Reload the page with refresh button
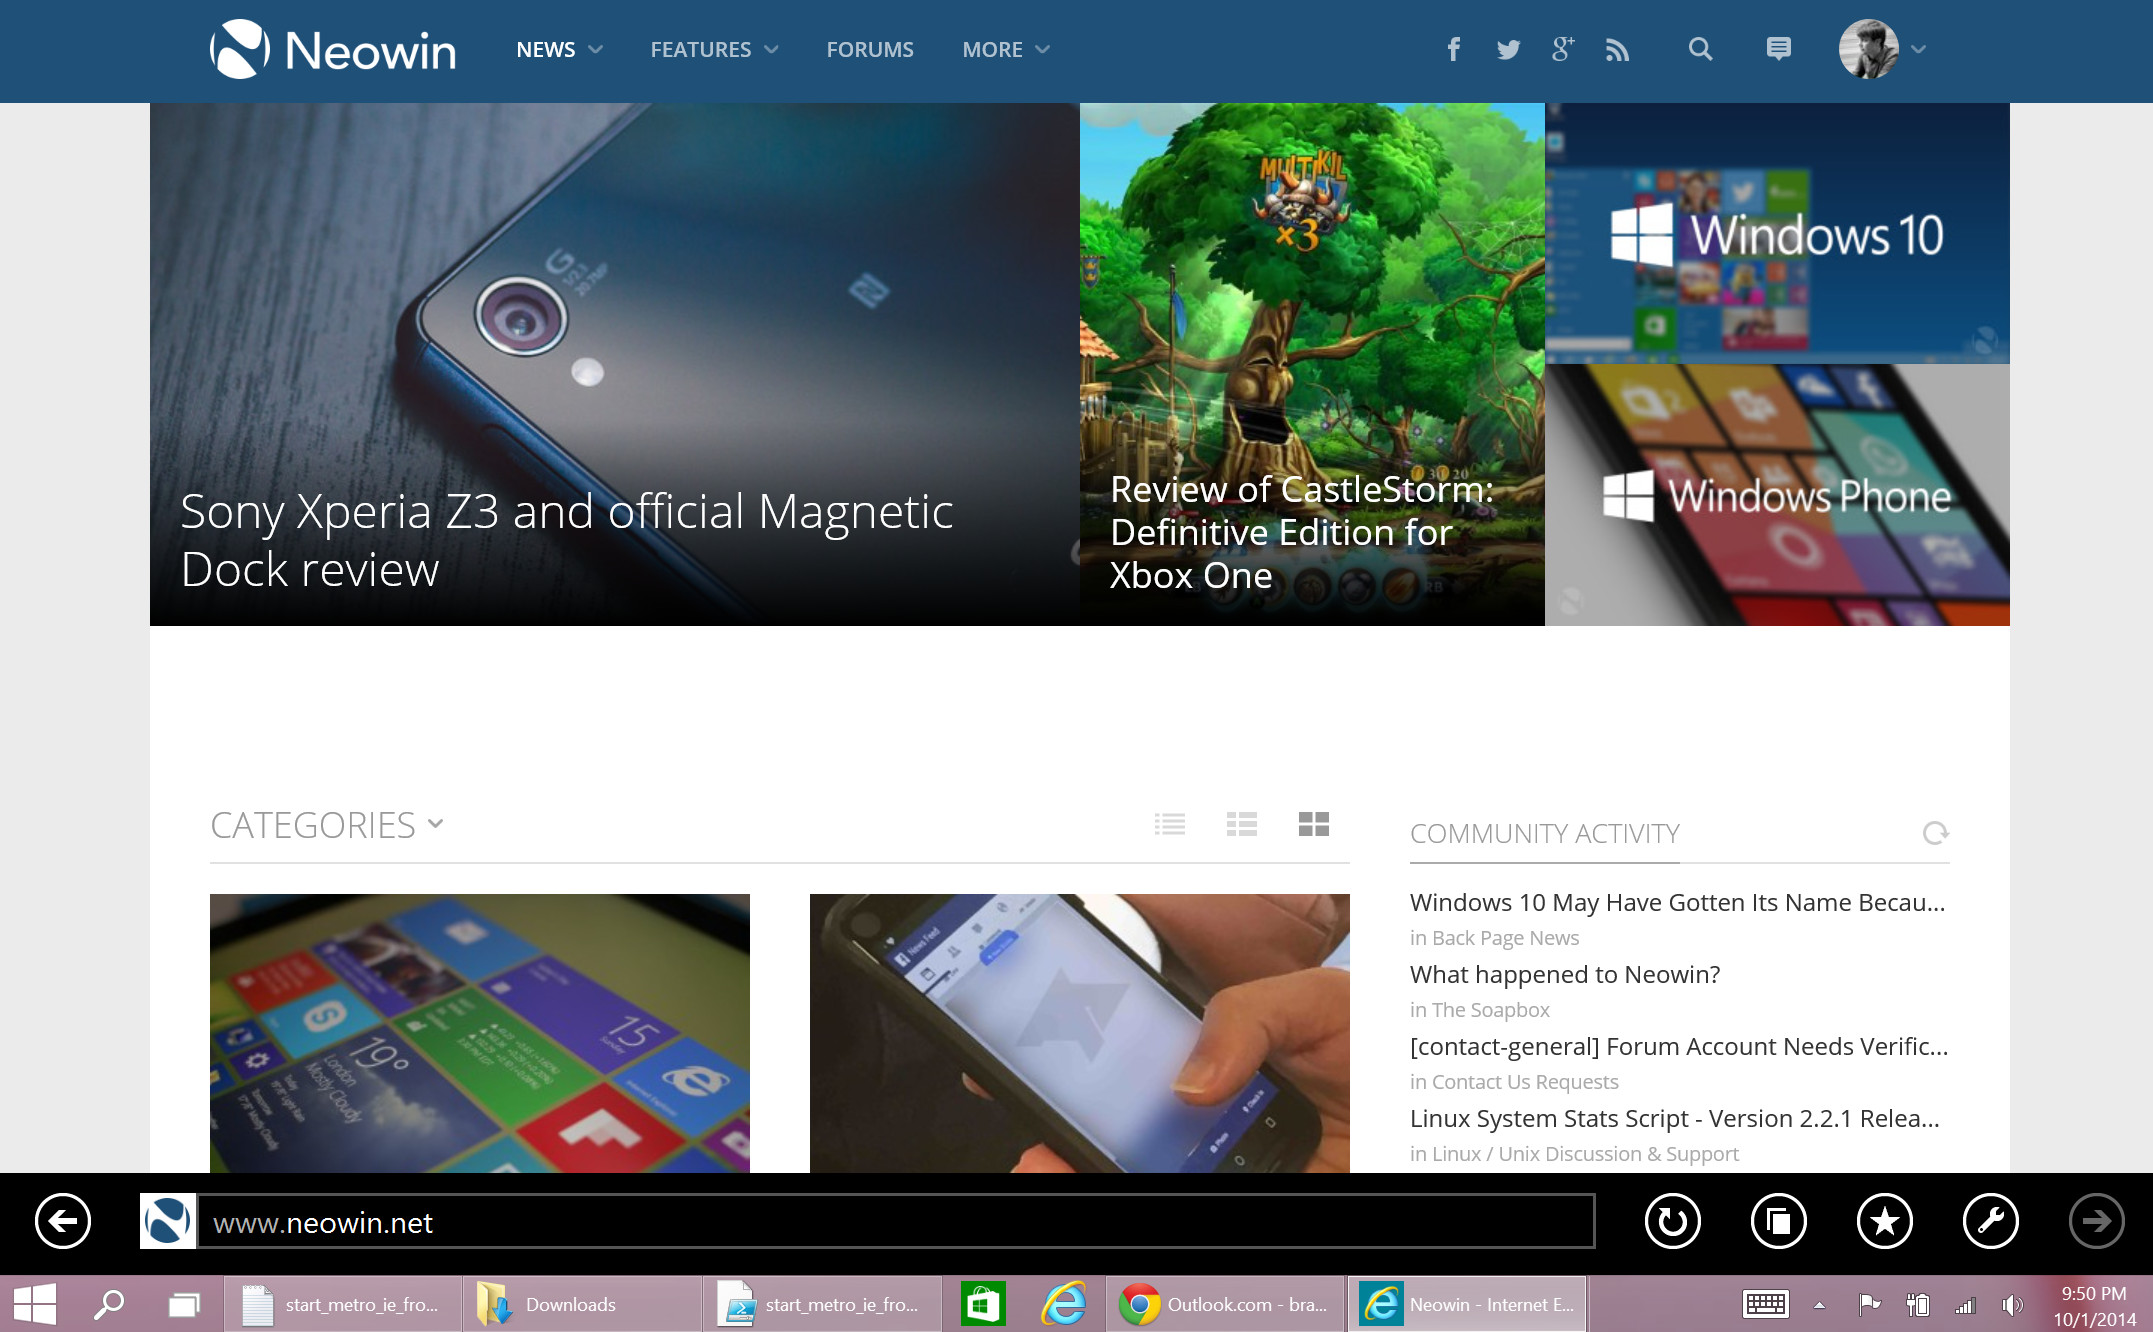The image size is (2153, 1332). pyautogui.click(x=1672, y=1221)
